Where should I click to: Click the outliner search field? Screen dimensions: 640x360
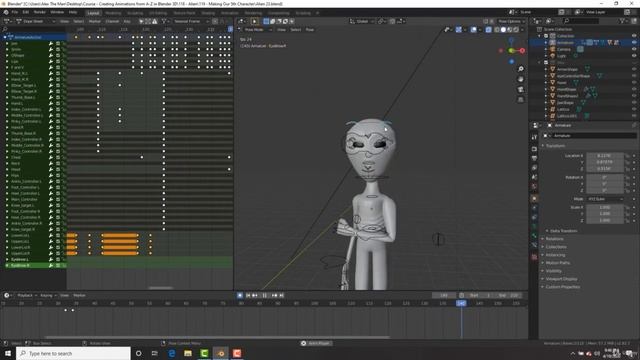(x=581, y=20)
